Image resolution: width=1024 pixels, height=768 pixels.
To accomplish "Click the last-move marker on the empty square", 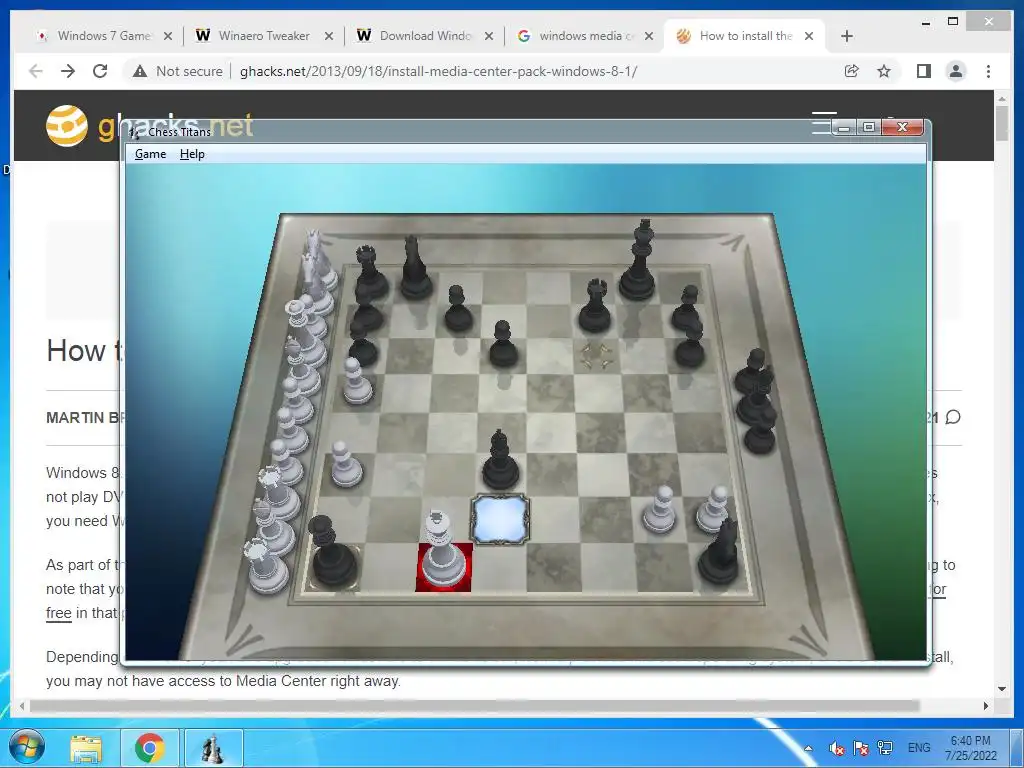I will (596, 356).
